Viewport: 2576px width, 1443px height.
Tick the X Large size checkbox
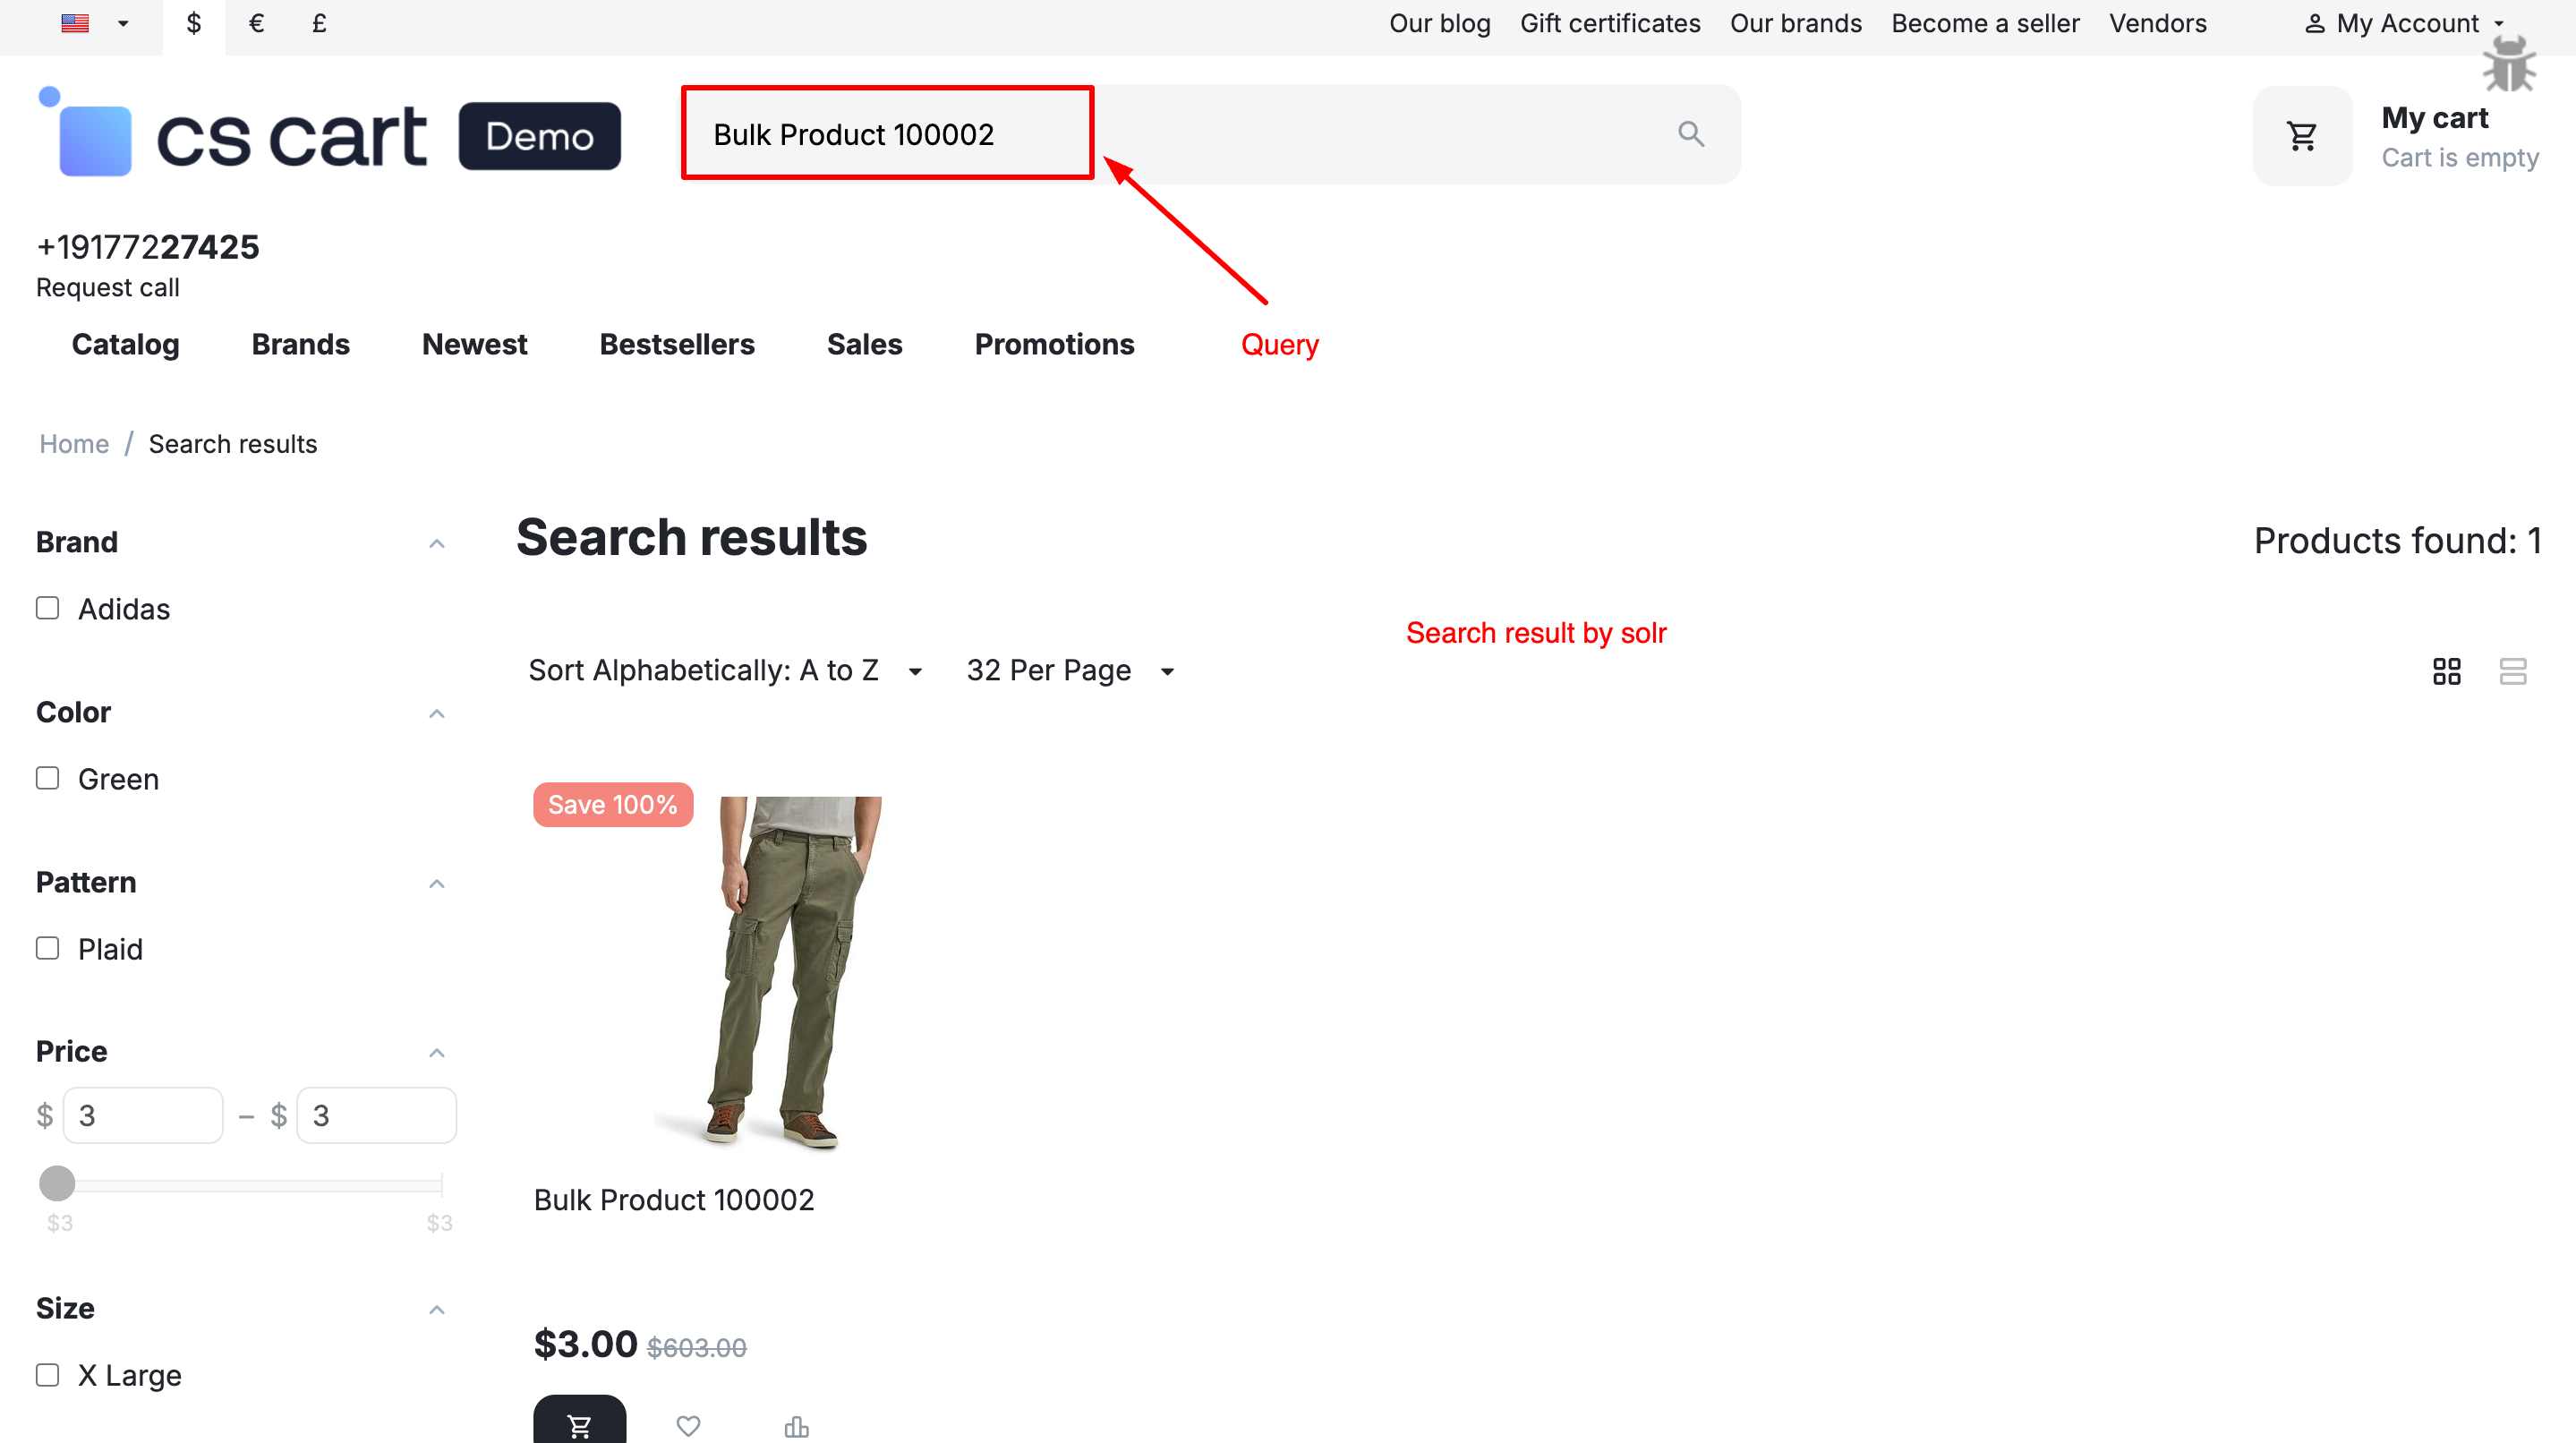pyautogui.click(x=48, y=1374)
